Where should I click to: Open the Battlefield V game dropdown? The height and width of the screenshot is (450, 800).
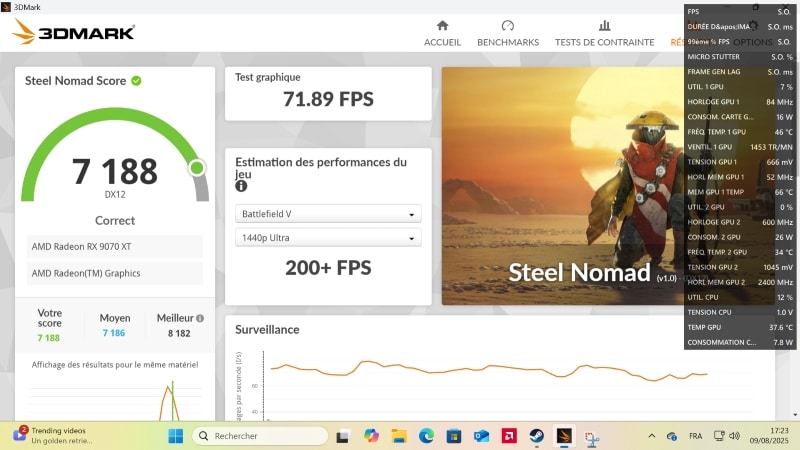pyautogui.click(x=328, y=214)
